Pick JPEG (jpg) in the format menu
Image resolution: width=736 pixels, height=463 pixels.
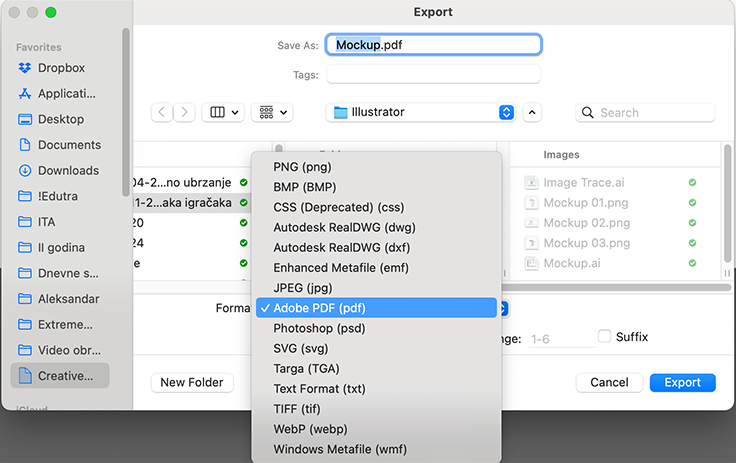click(301, 288)
